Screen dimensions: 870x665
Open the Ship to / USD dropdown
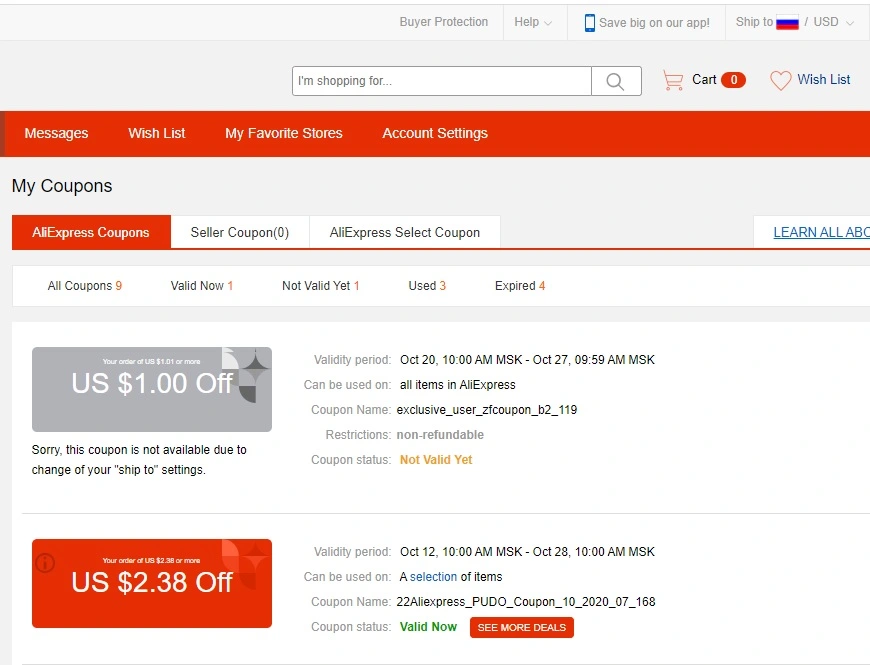795,22
